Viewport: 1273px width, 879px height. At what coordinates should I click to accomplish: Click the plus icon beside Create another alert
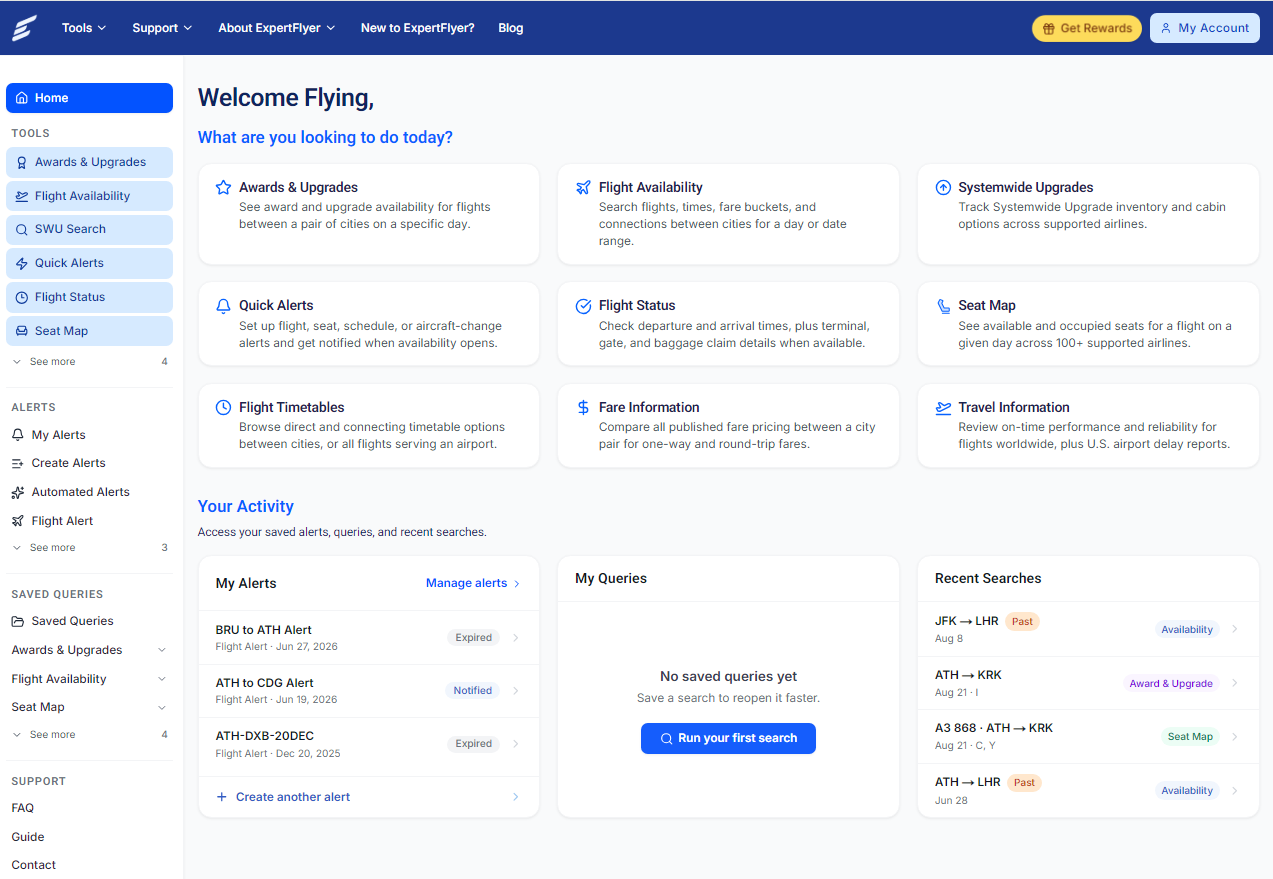[222, 797]
